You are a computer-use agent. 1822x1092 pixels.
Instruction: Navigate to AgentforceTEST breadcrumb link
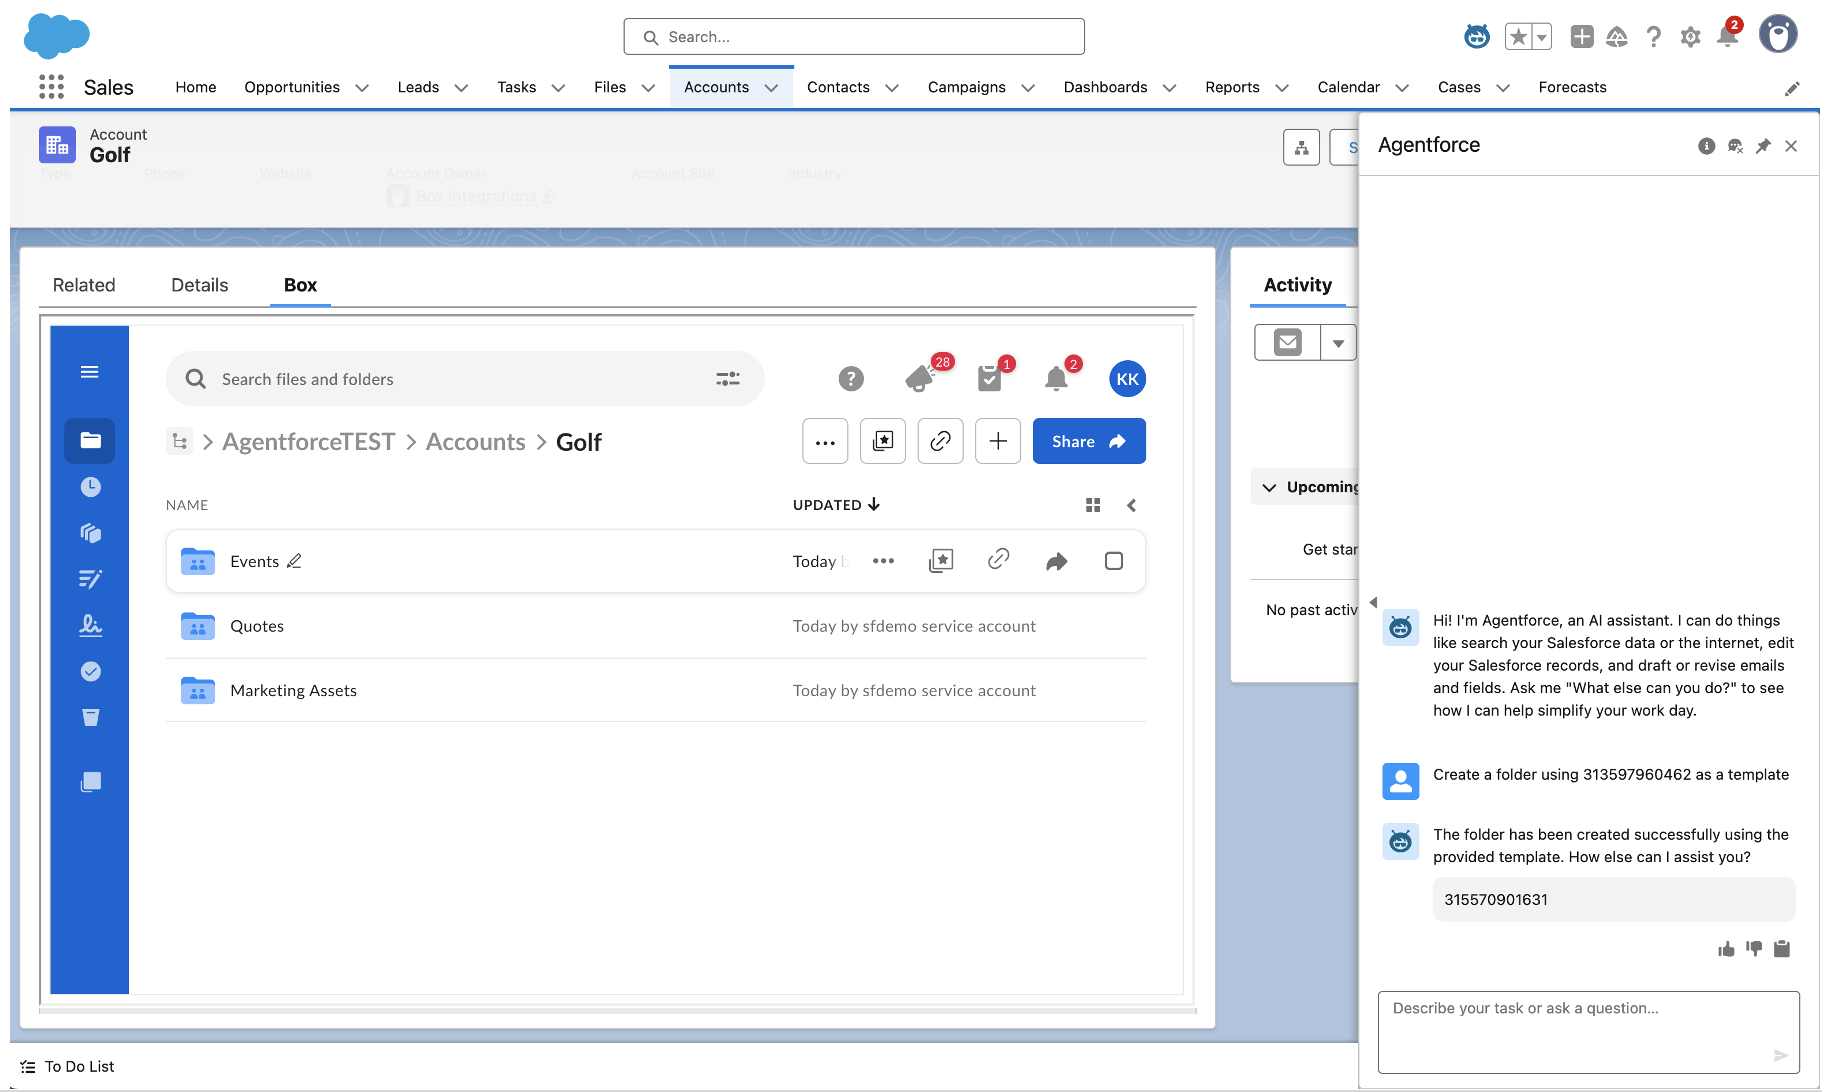(x=308, y=442)
